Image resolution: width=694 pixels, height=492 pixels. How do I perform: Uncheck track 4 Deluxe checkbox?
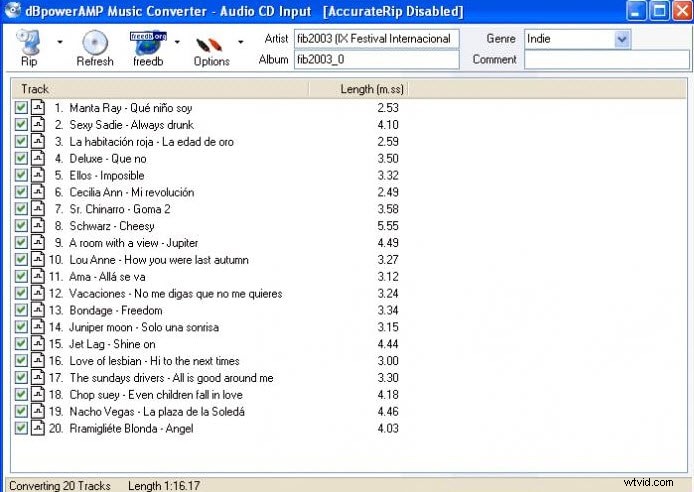click(21, 158)
